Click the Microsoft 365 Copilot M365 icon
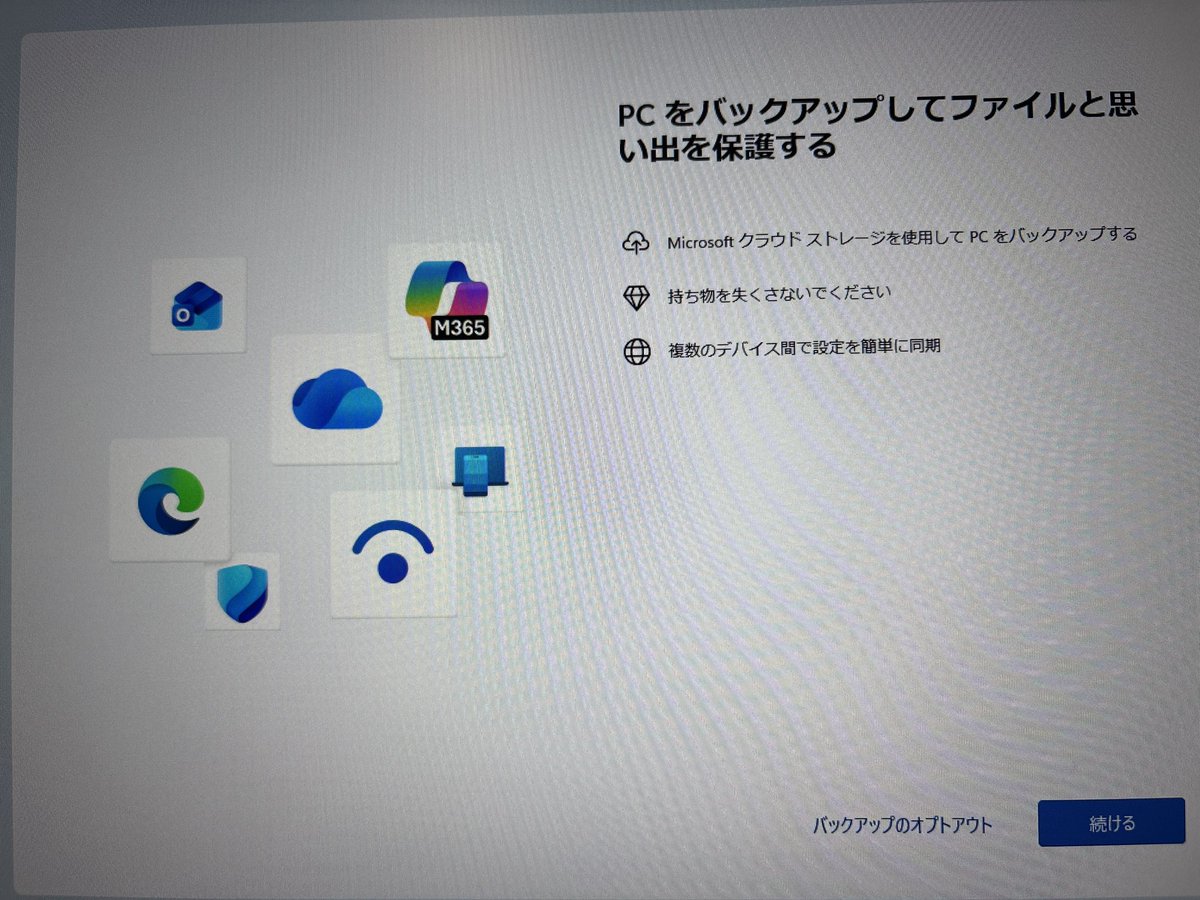Screen dimensions: 1200x900 pyautogui.click(x=446, y=300)
